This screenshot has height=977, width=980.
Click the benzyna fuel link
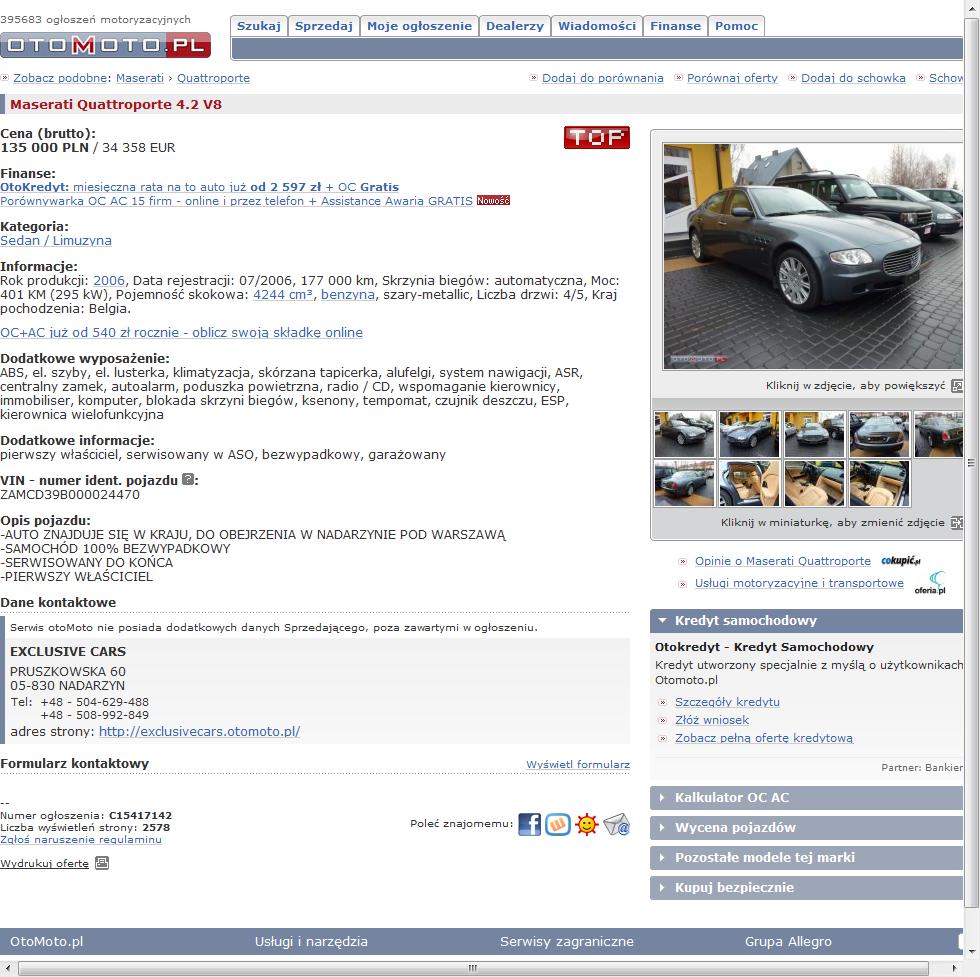coord(348,294)
